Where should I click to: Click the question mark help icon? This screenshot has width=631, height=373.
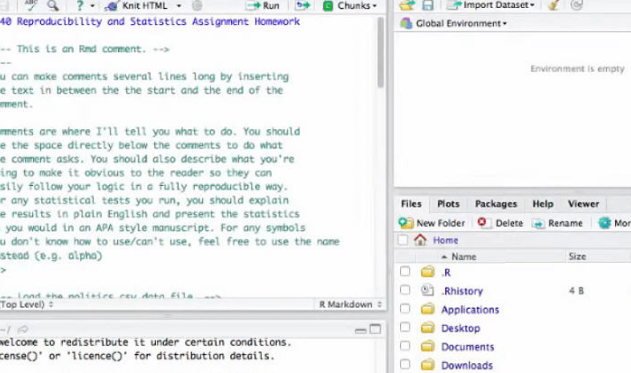(80, 6)
